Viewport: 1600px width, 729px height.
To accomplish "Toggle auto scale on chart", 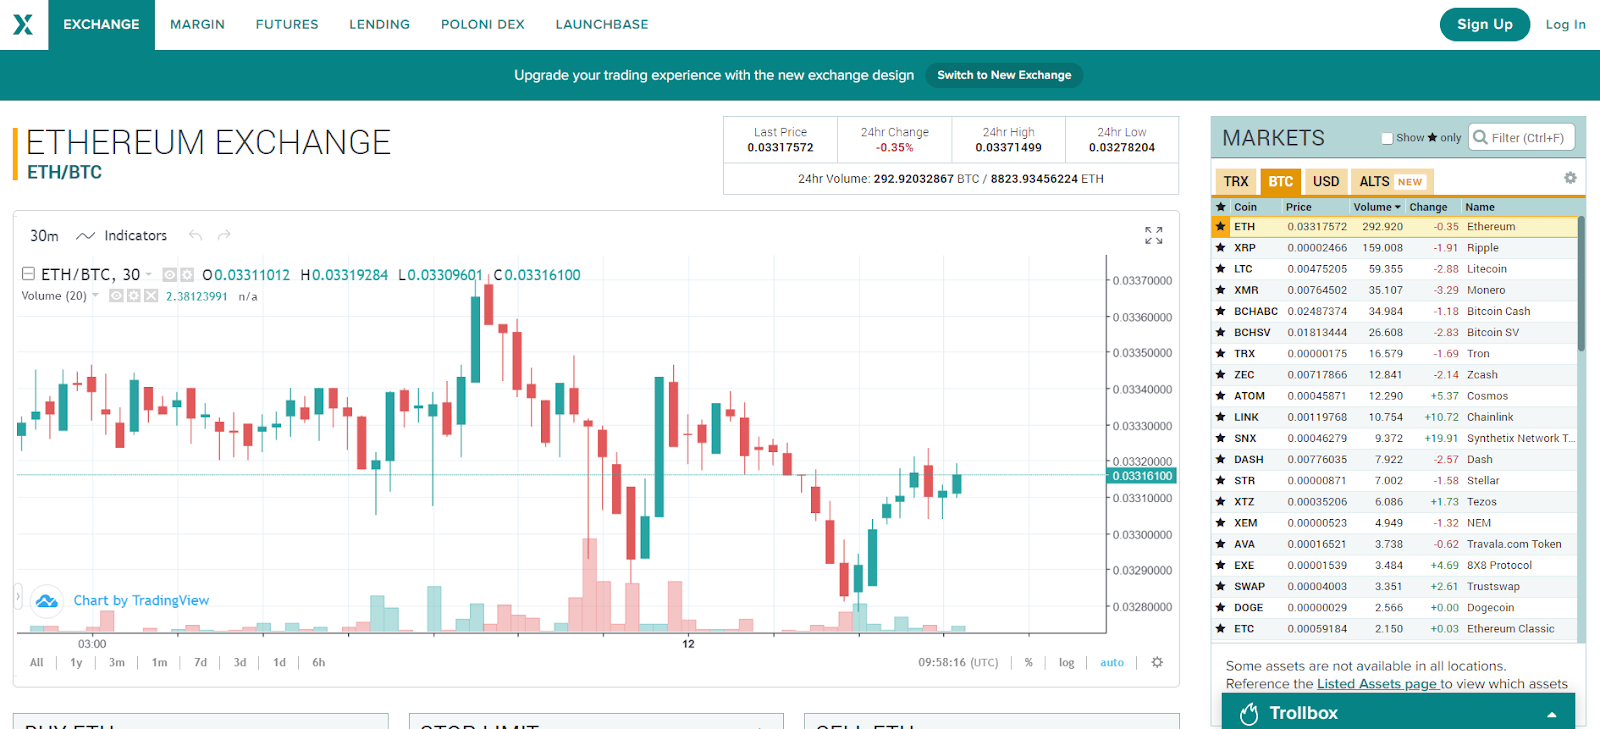I will point(1112,662).
